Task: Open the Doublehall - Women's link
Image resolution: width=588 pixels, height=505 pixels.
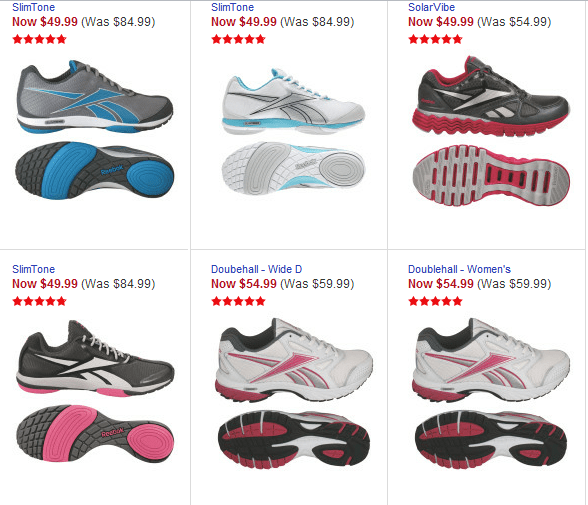Action: tap(459, 269)
